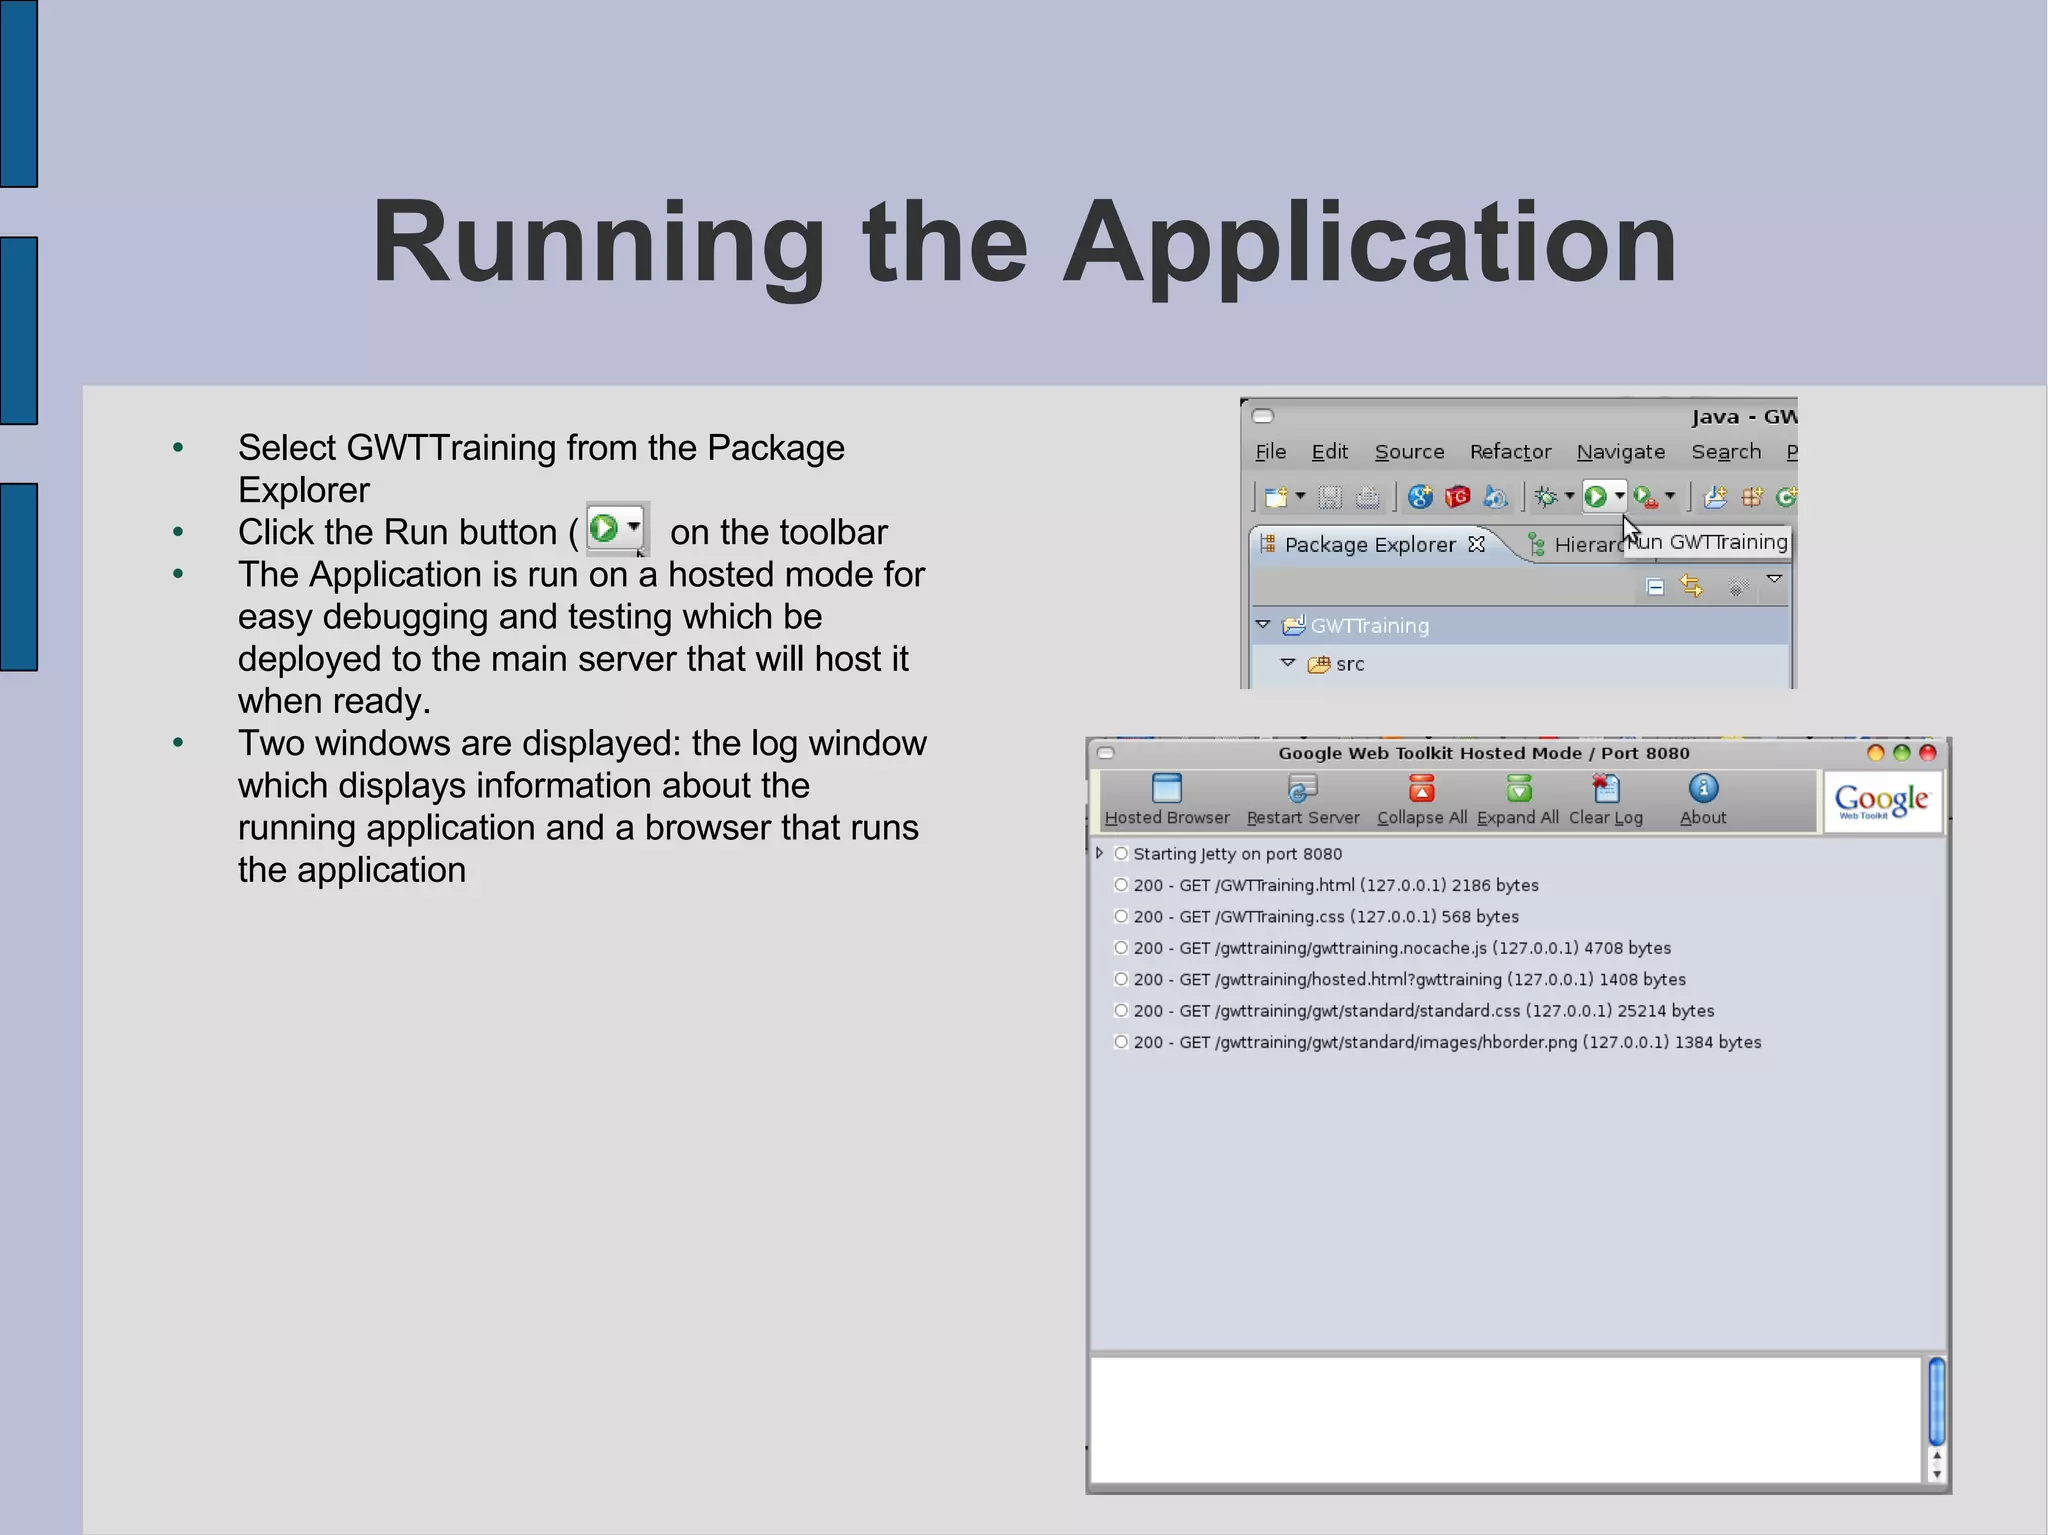Open the Navigate menu
2048x1535 pixels.
tap(1620, 451)
